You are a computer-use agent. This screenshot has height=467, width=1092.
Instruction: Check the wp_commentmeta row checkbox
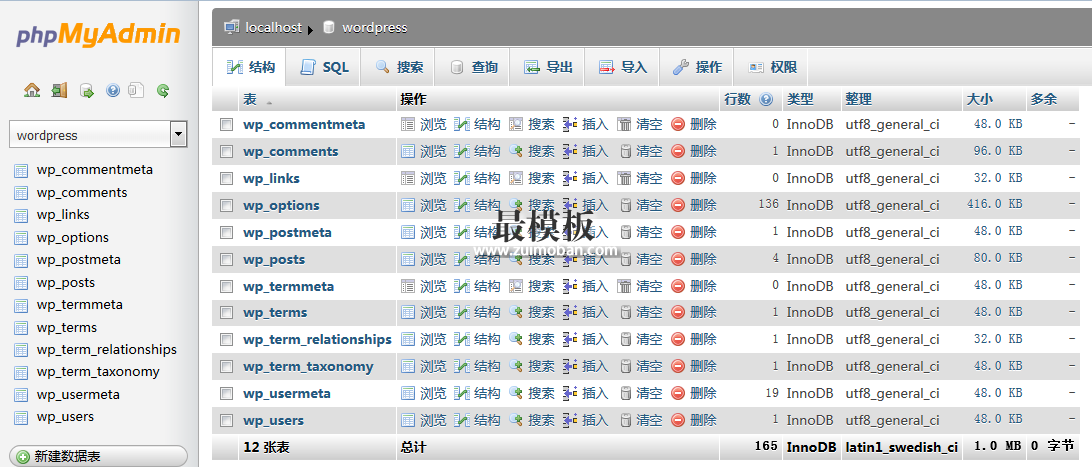pyautogui.click(x=226, y=125)
